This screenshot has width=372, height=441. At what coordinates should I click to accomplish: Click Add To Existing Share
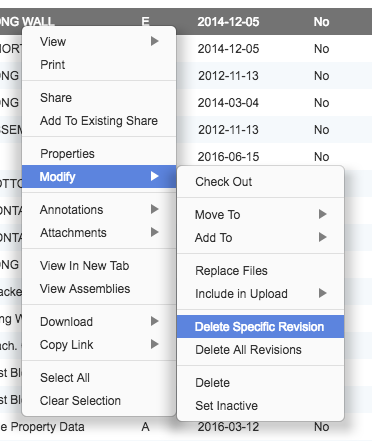(x=99, y=121)
